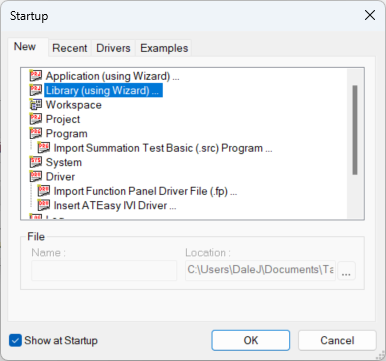Switch to the Examples tab
This screenshot has width=386, height=361.
coord(164,48)
